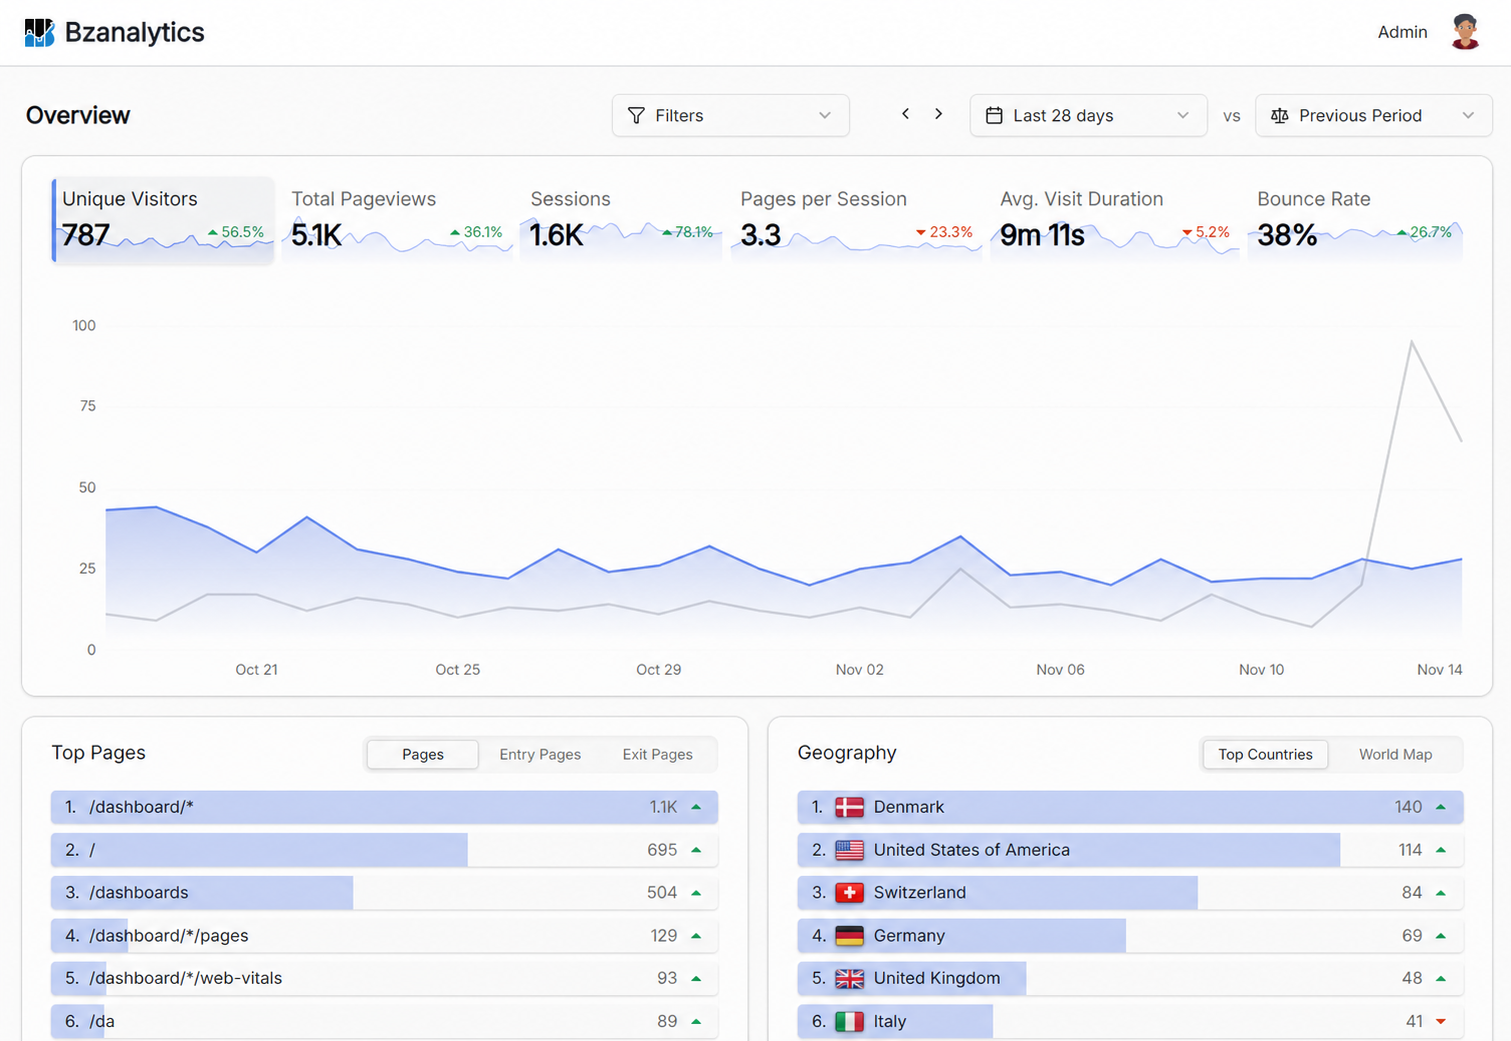This screenshot has width=1511, height=1041.
Task: Click the Oct 21 label on the chart axis
Action: tap(256, 670)
